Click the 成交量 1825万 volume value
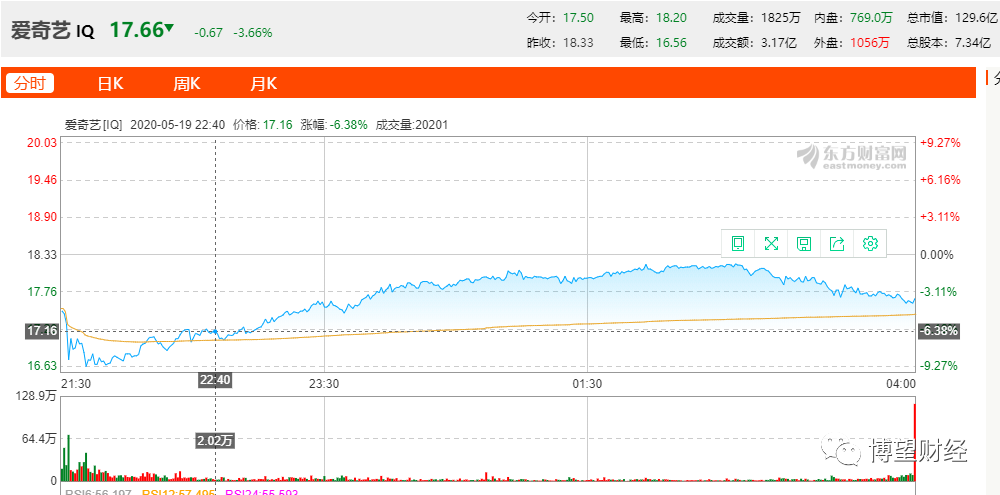The width and height of the screenshot is (1000, 495). pos(783,18)
